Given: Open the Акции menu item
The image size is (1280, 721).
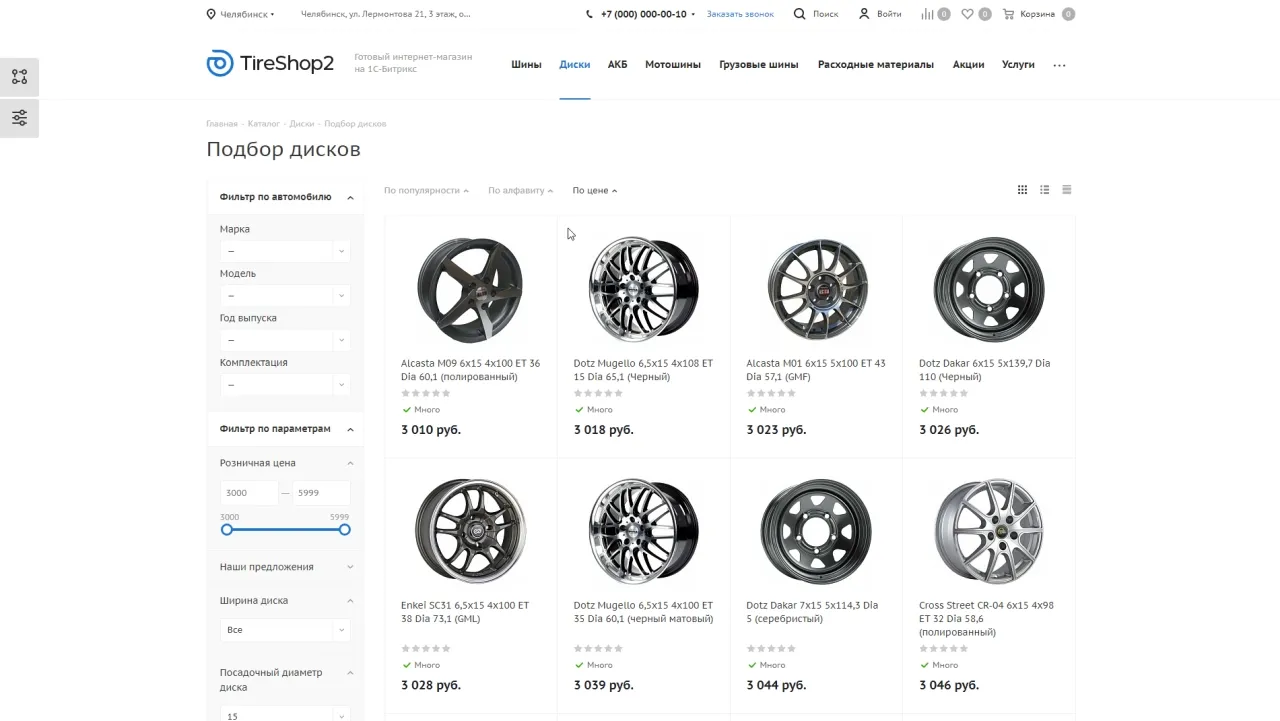Looking at the screenshot, I should pos(968,64).
